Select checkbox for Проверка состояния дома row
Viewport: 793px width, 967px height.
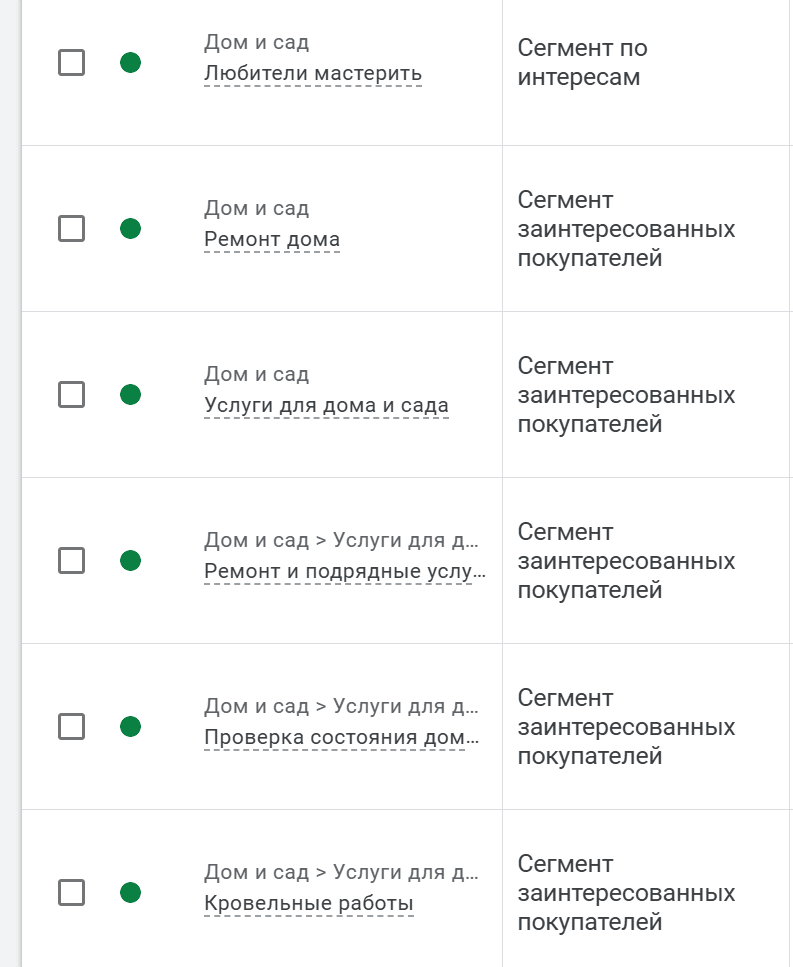point(72,726)
